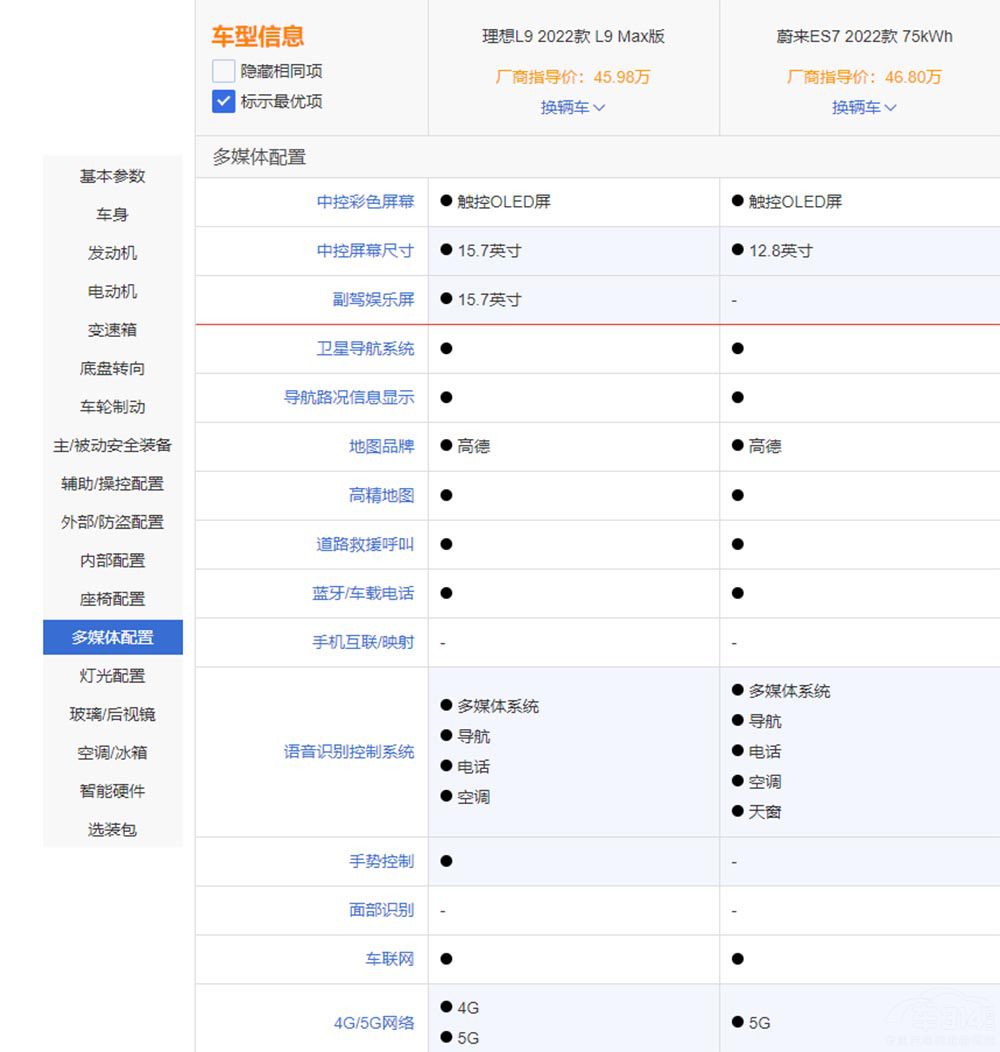Open 智能硬件 sidebar section

113,791
